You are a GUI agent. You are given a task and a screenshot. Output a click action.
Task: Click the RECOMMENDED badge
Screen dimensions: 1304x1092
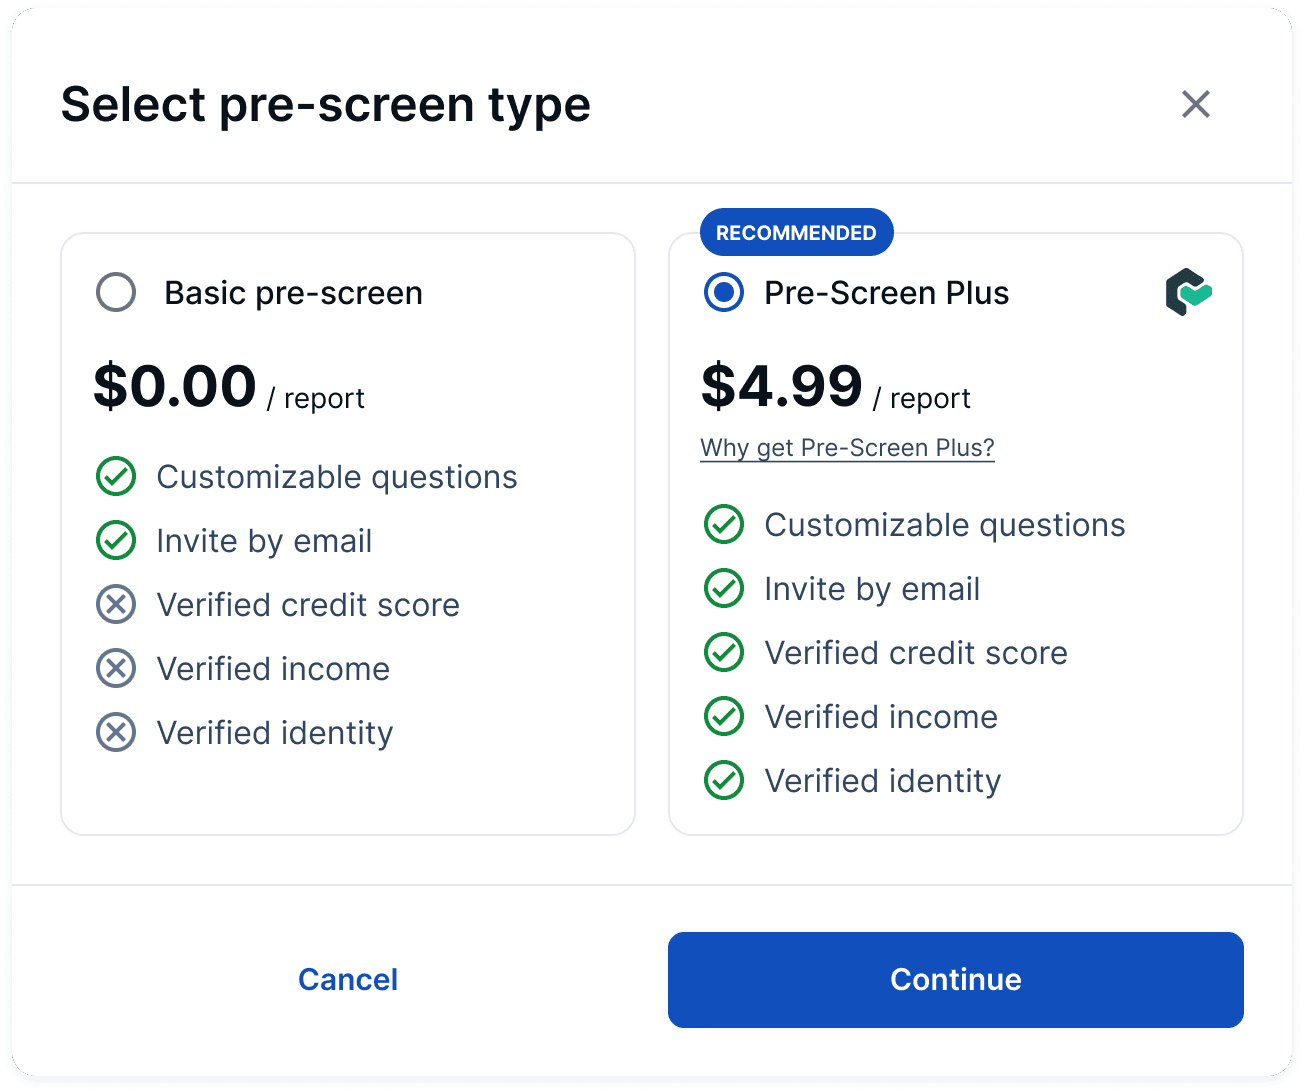(796, 233)
